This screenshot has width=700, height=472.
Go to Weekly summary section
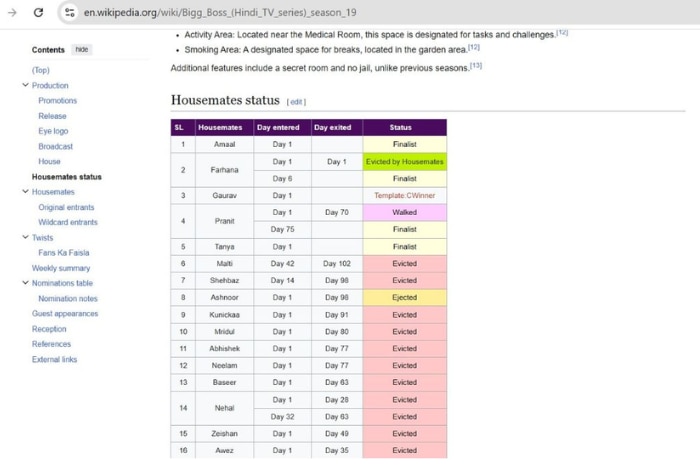pyautogui.click(x=61, y=268)
